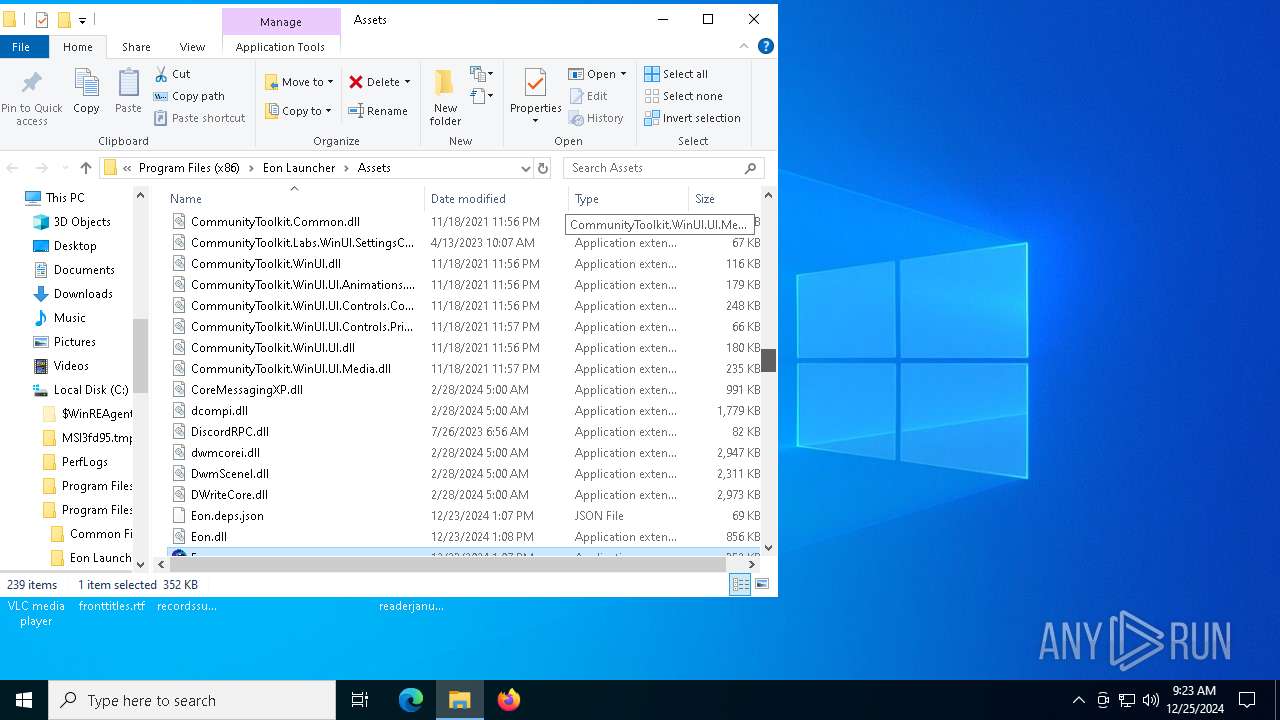Collapse the ribbon with the chevron
Image resolution: width=1280 pixels, height=720 pixels.
point(744,46)
